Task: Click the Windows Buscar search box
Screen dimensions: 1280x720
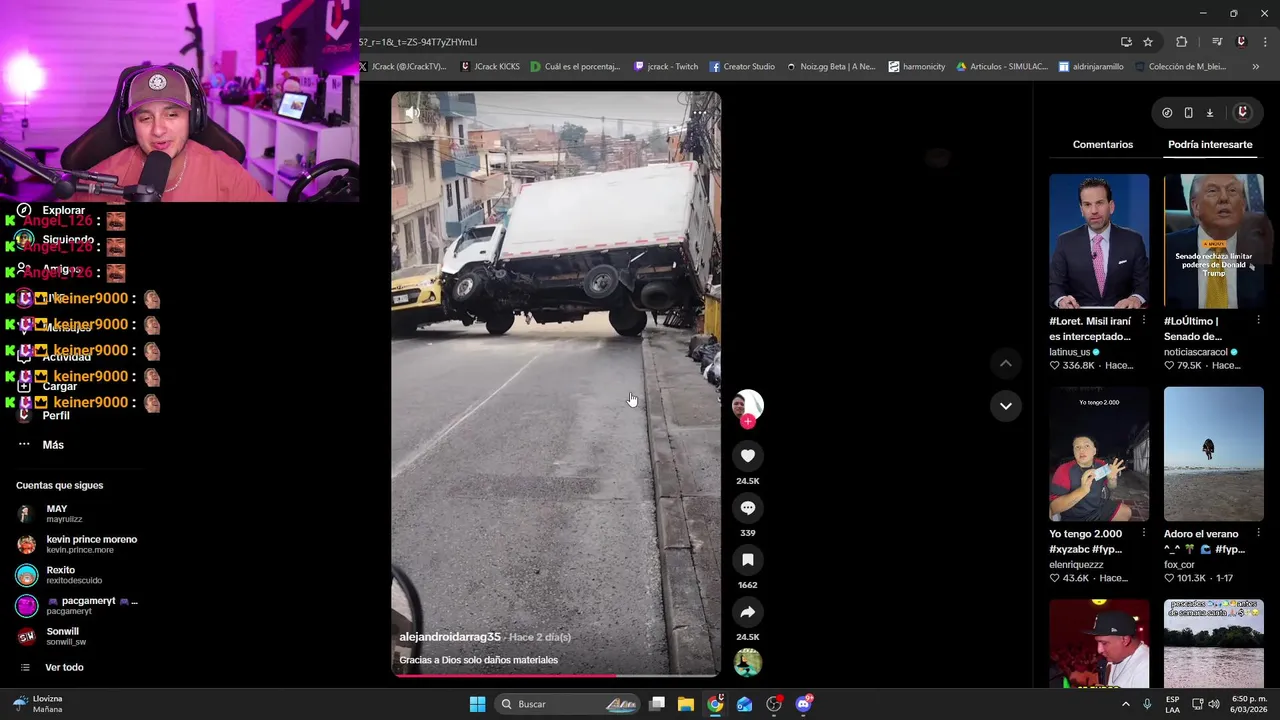Action: click(x=567, y=704)
